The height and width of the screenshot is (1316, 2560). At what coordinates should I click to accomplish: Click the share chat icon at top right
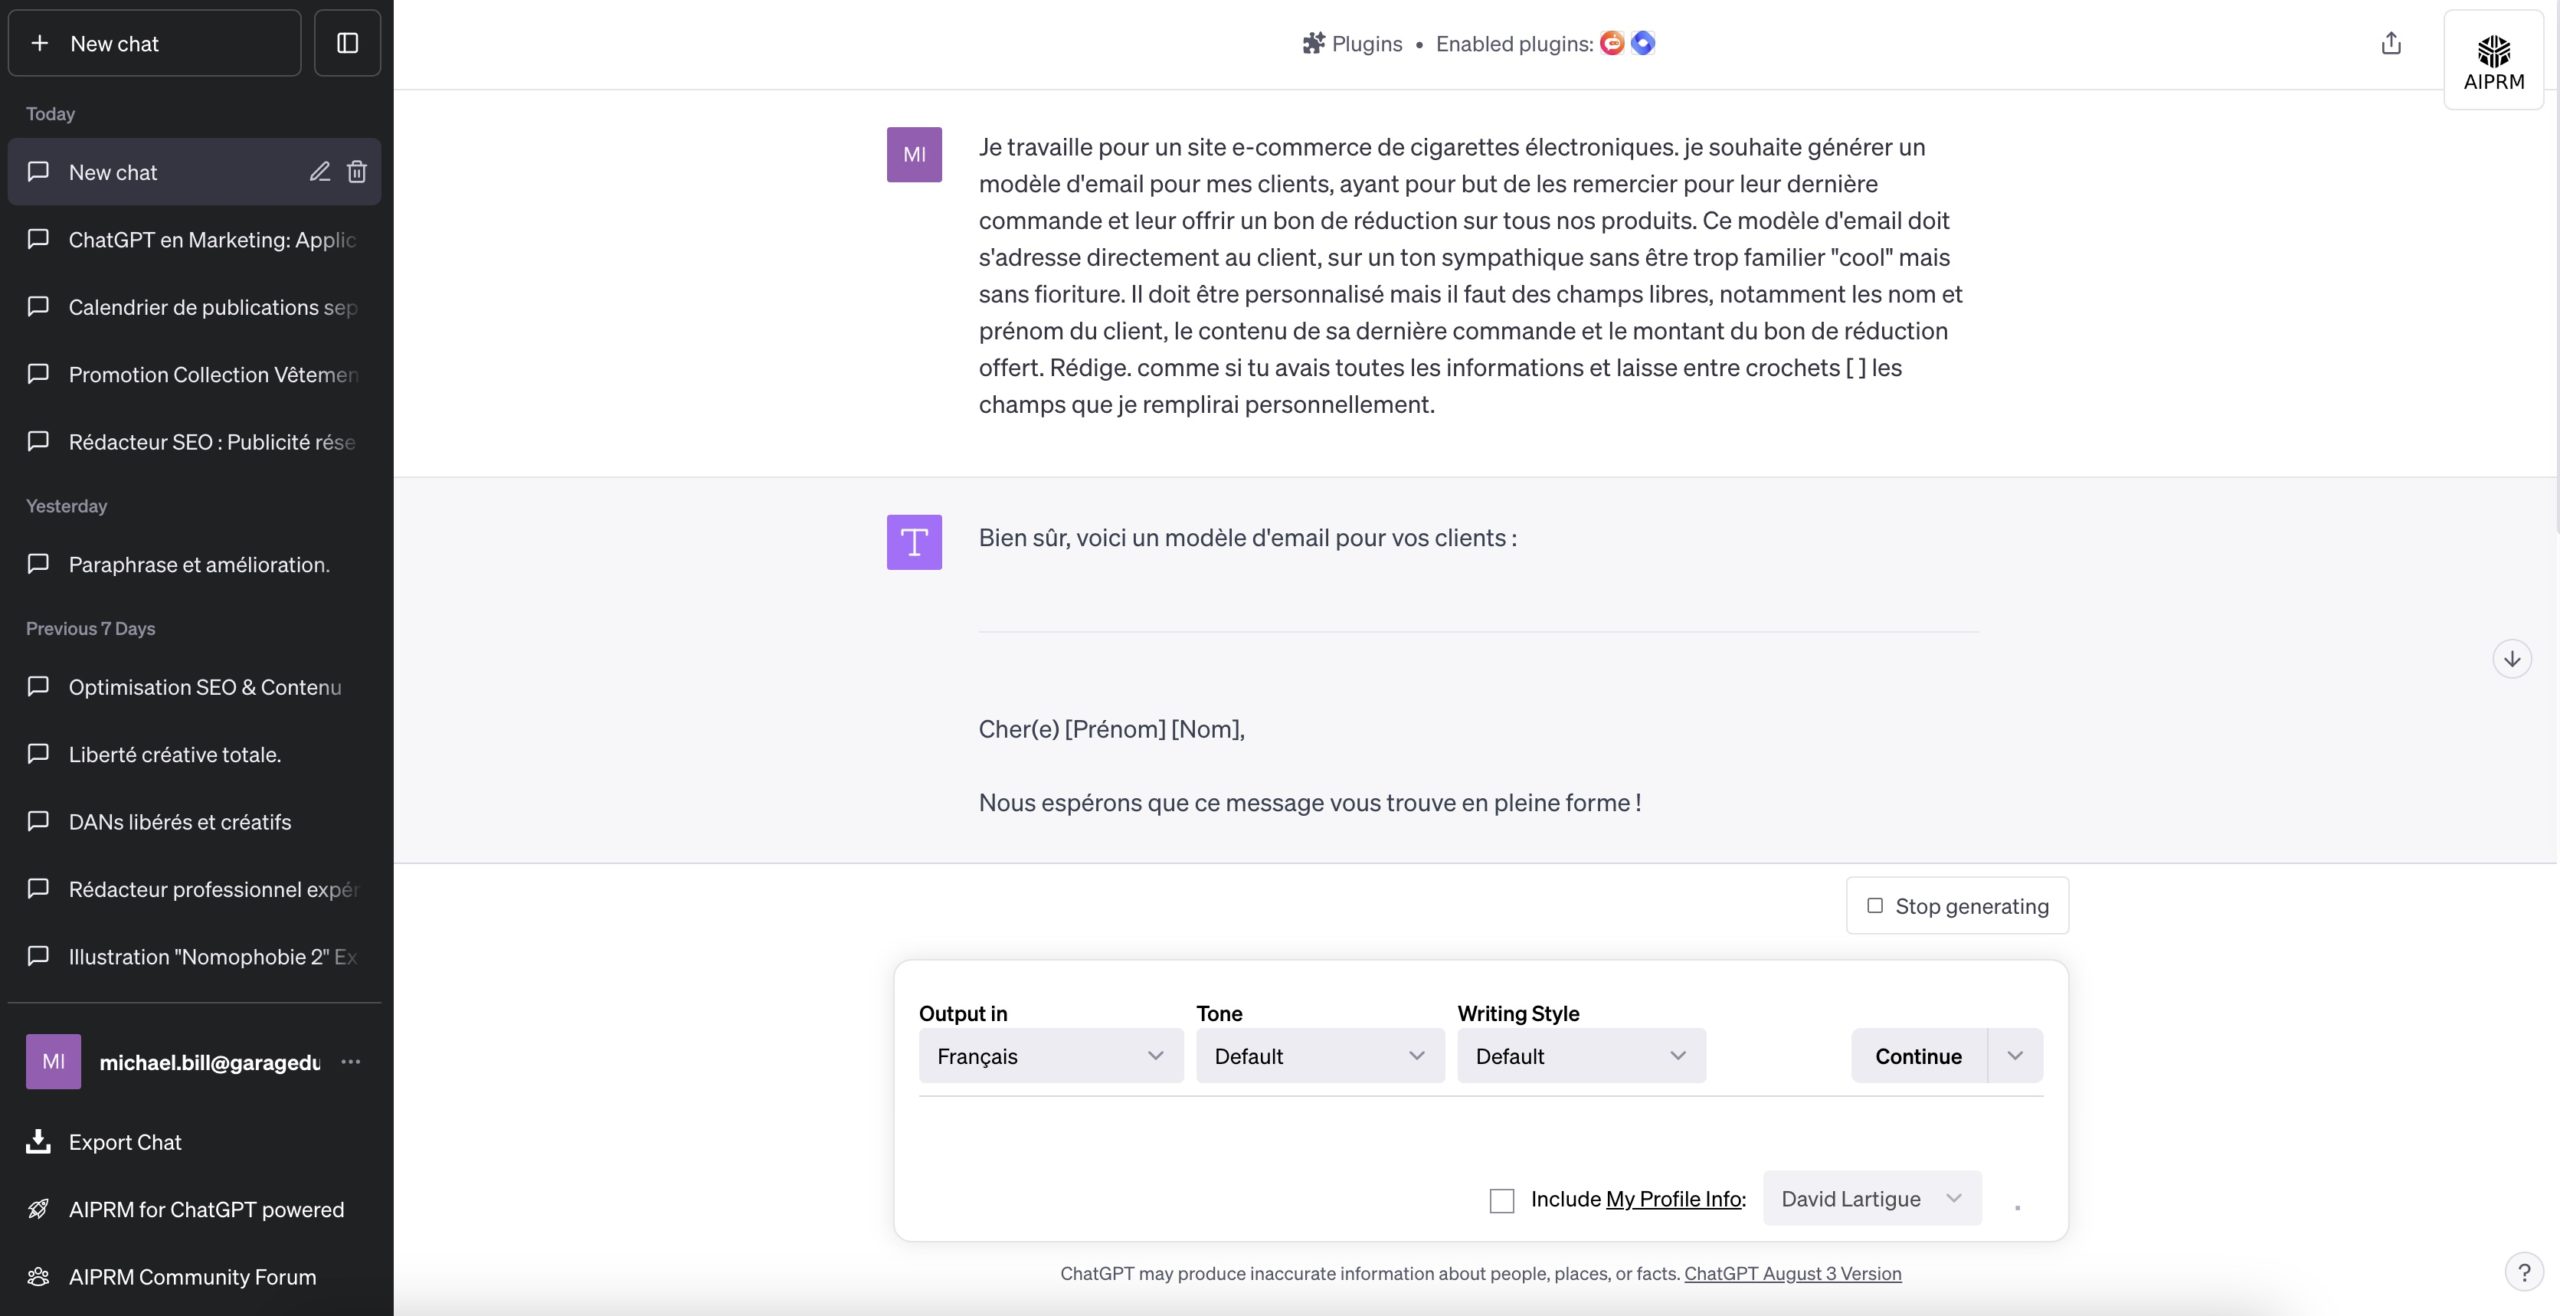2391,43
